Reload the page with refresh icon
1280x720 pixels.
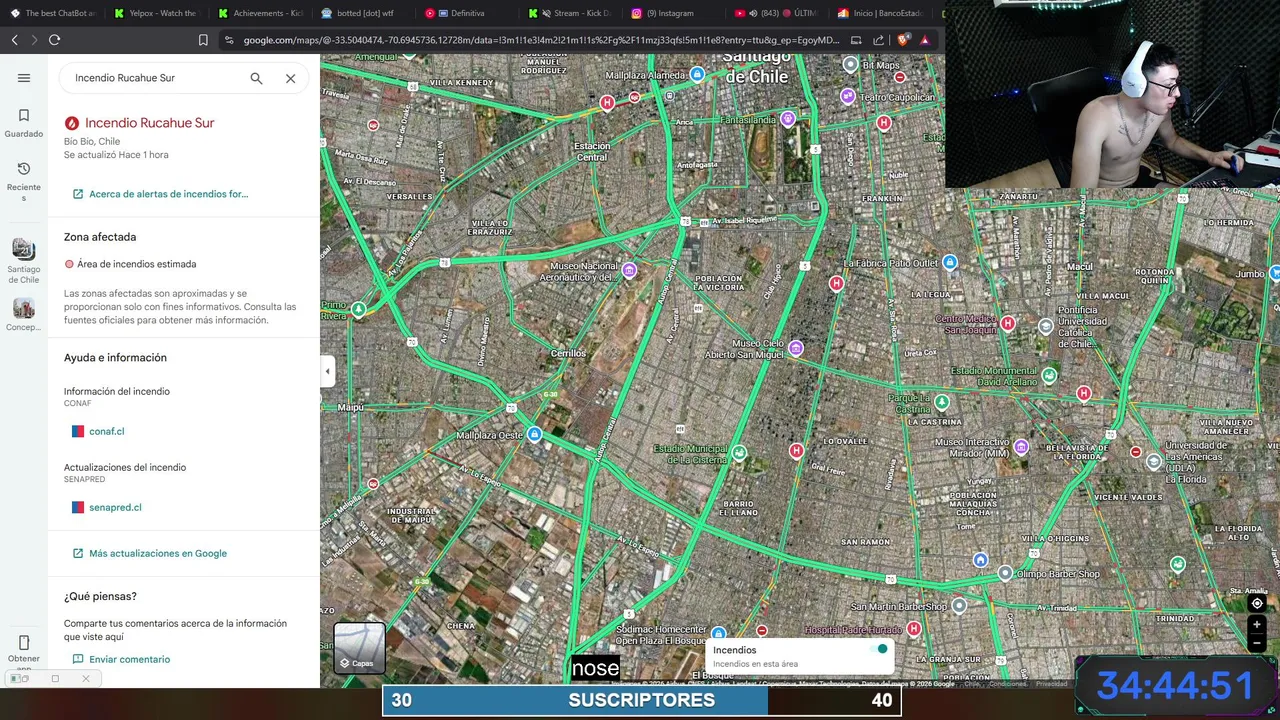point(54,40)
